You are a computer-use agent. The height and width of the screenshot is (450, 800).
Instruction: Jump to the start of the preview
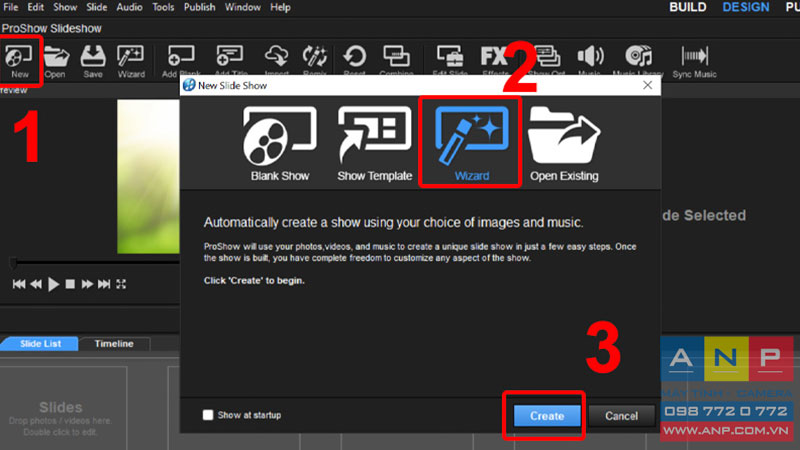pos(19,284)
